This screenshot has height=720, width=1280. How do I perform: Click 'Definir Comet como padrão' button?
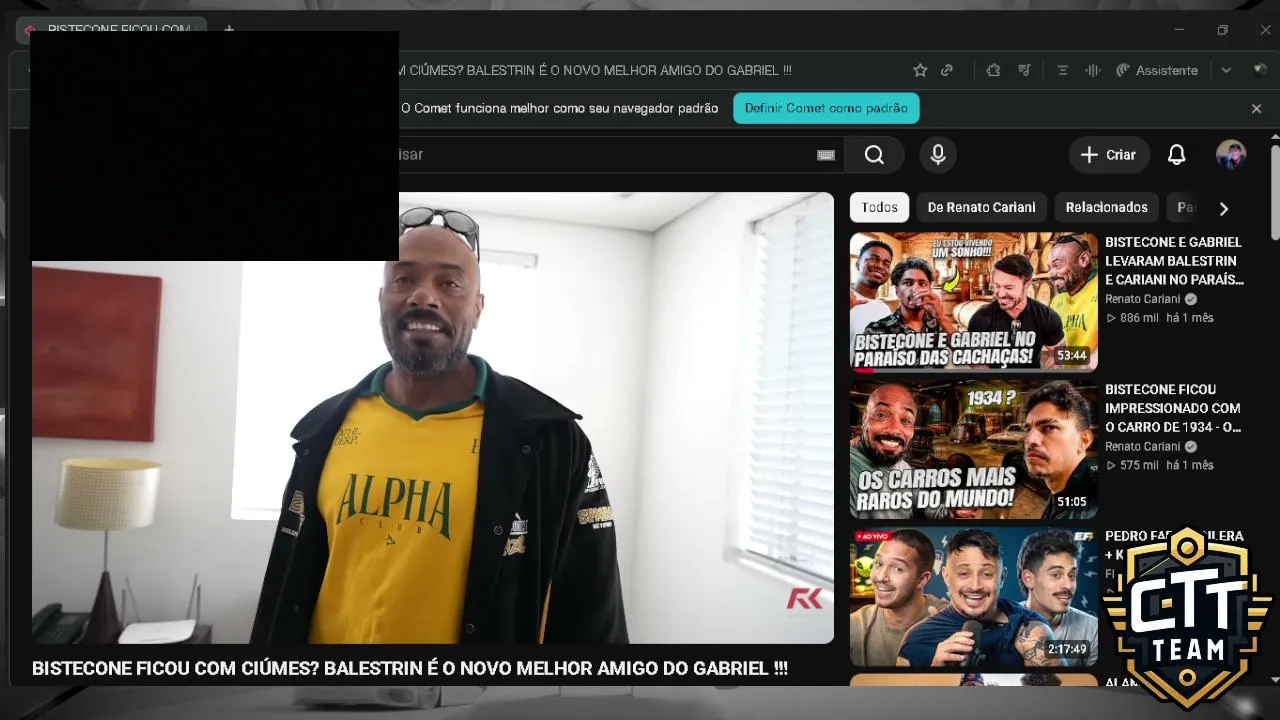(x=826, y=108)
